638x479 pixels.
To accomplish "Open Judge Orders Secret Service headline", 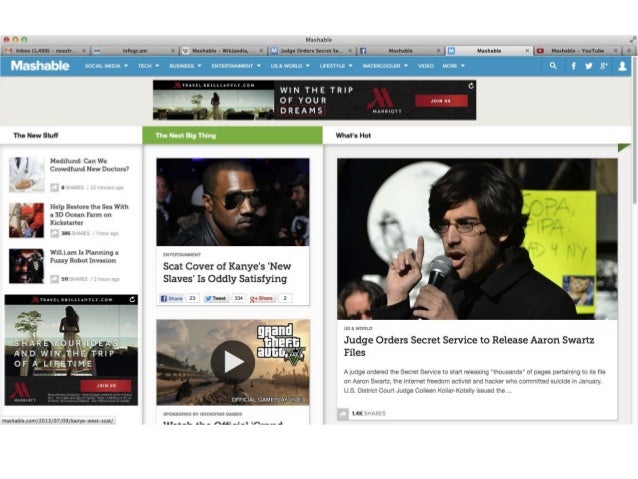I will (x=469, y=346).
